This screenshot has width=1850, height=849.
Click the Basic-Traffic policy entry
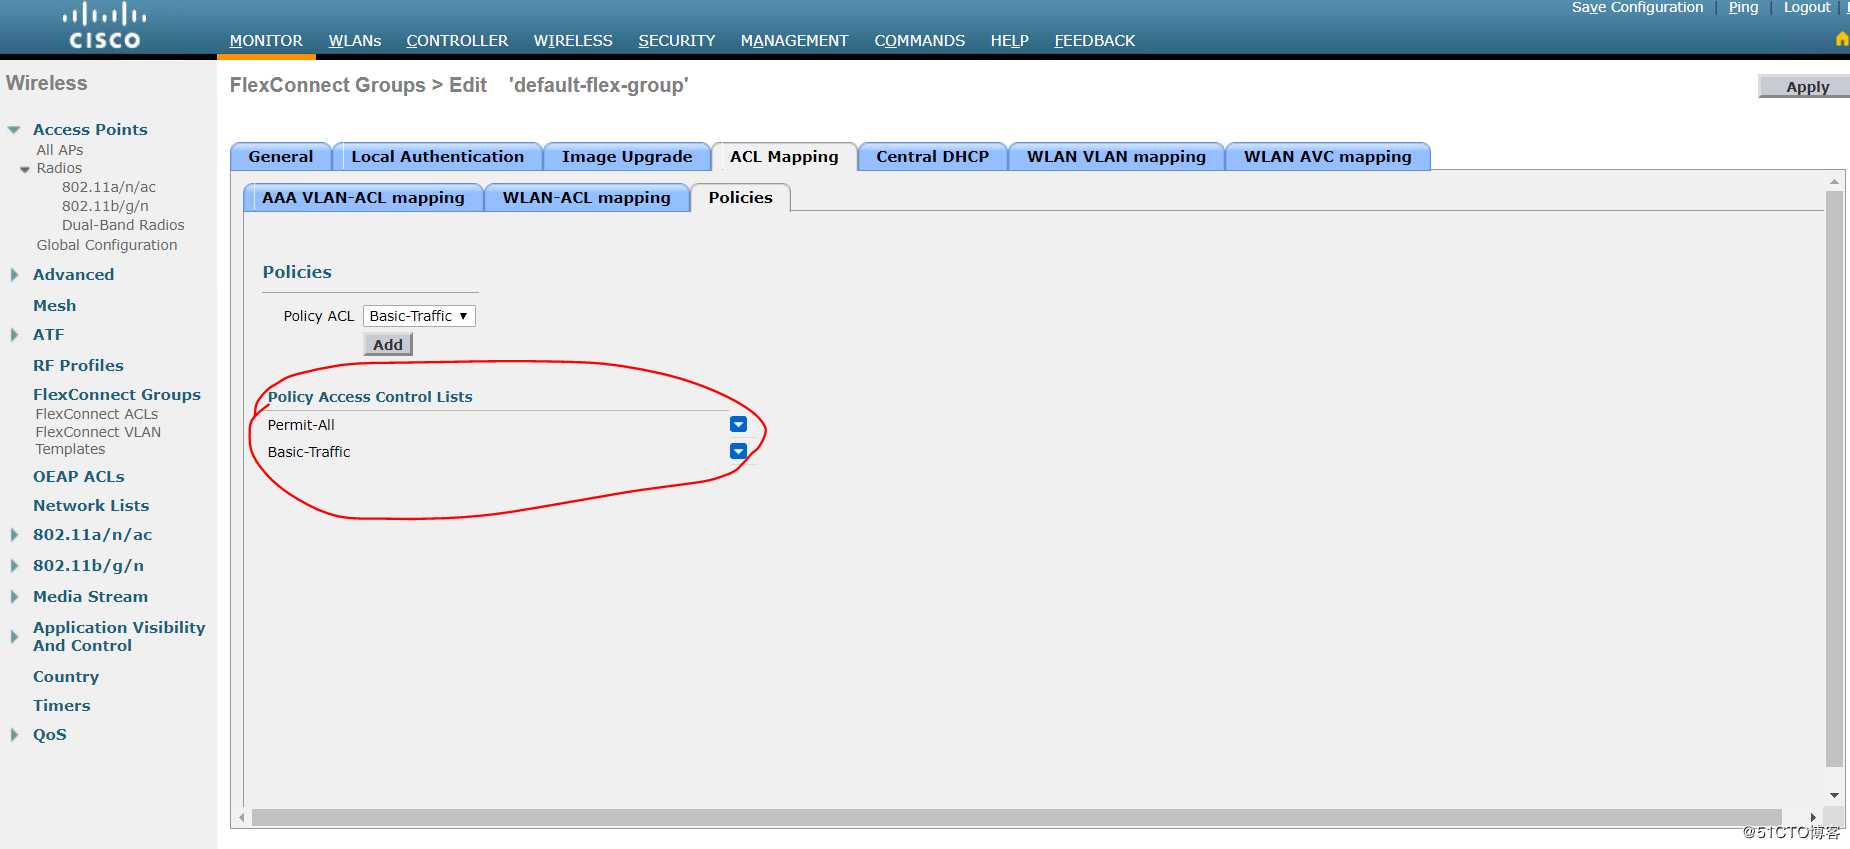(x=309, y=452)
